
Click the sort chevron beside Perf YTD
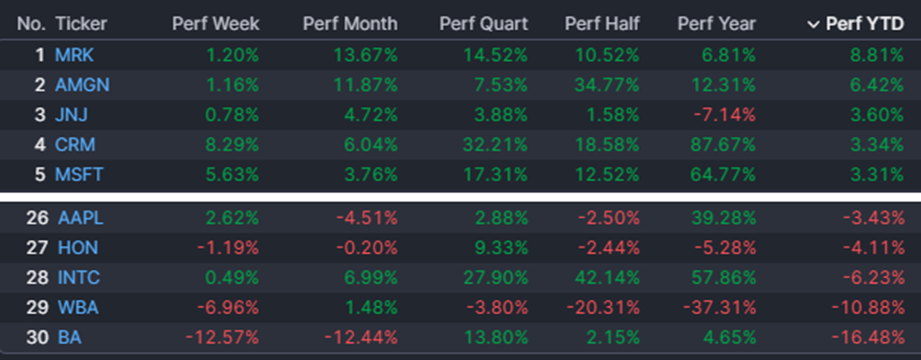pos(813,24)
